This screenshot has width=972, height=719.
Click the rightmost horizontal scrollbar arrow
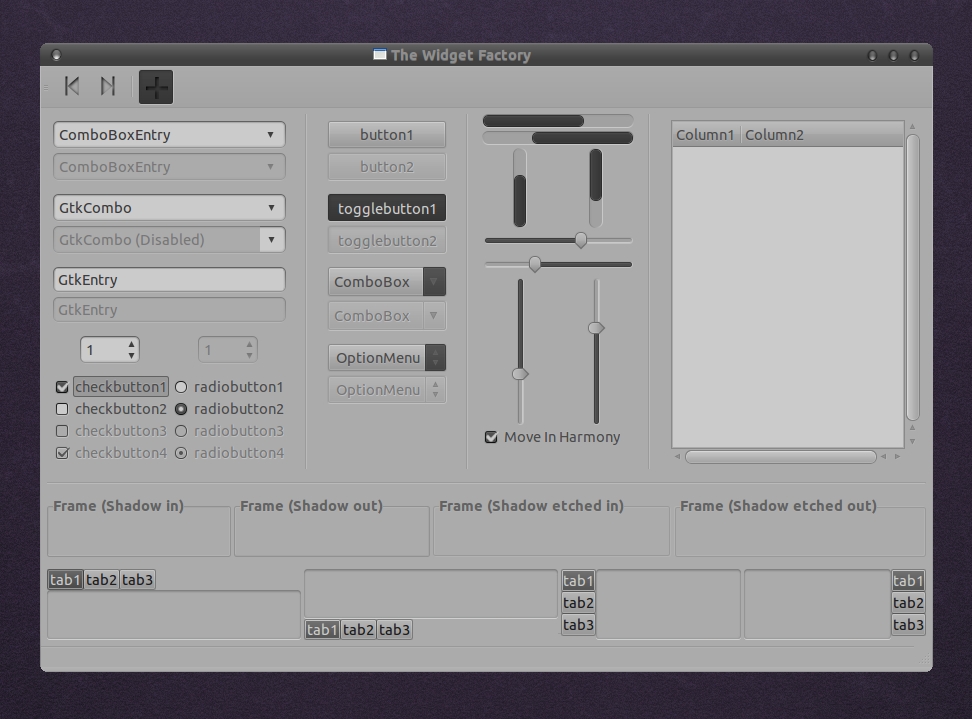click(x=897, y=457)
